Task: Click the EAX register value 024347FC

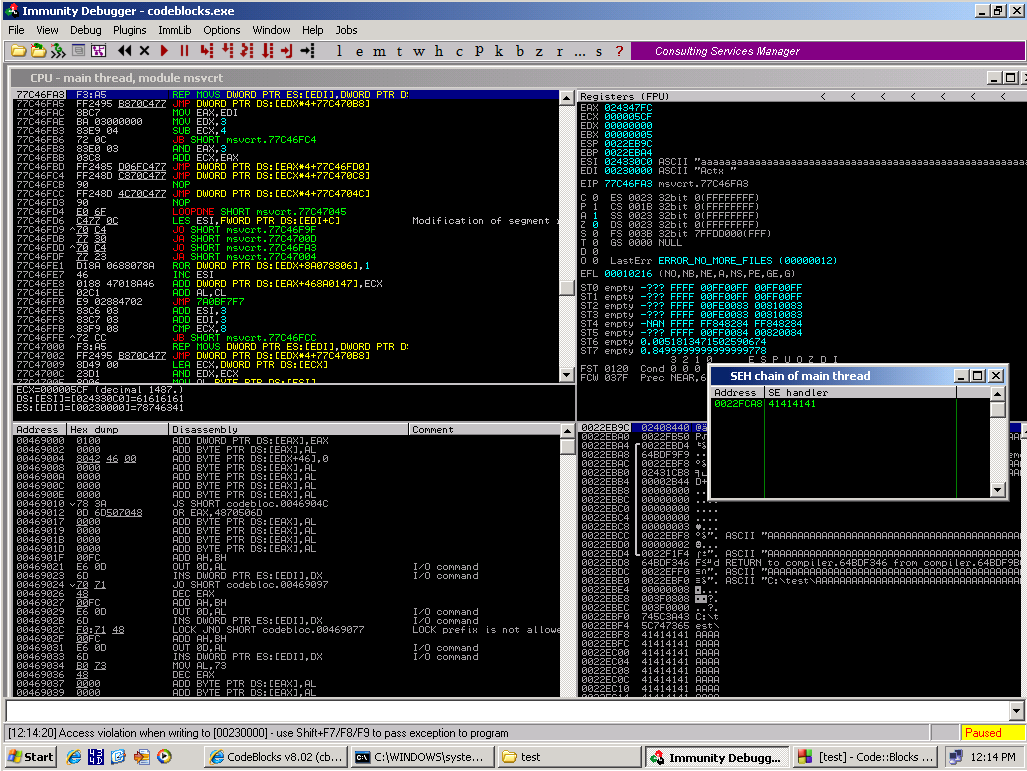Action: coord(628,108)
